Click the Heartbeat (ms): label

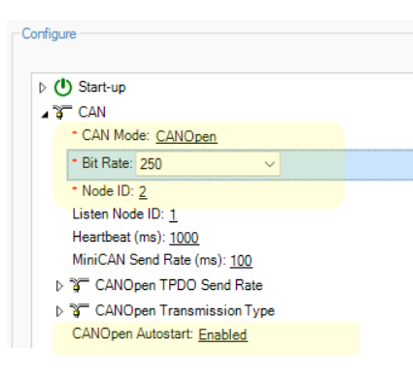pos(119,237)
